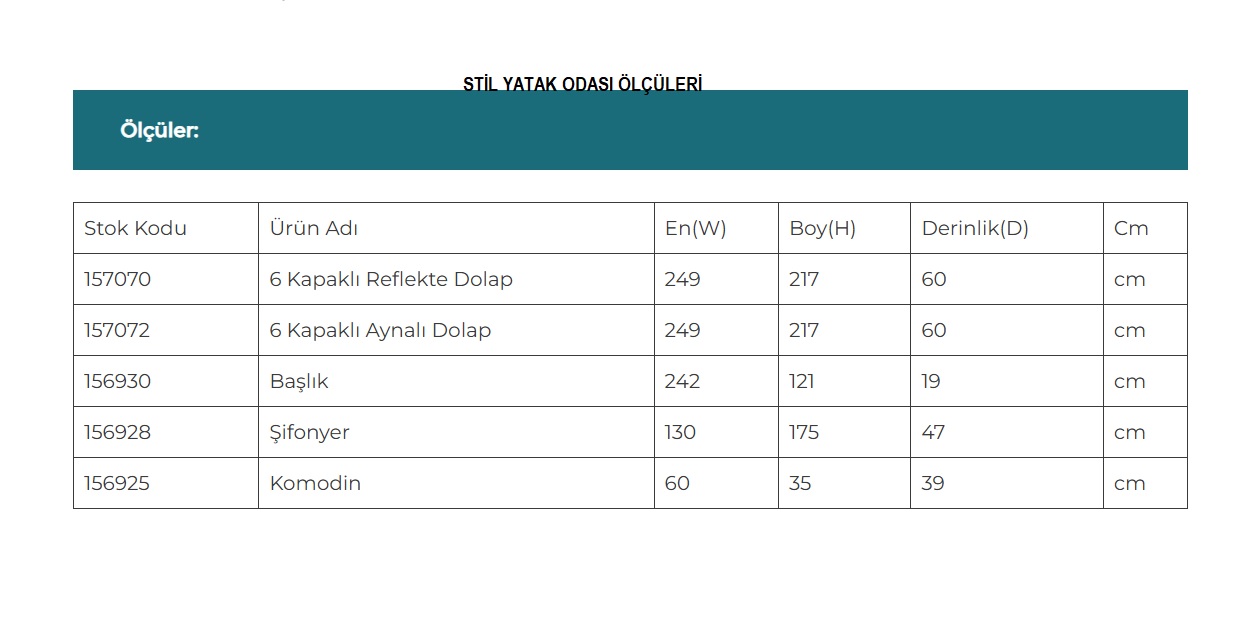Click the 'Boy(H)' column header
This screenshot has height=633, width=1258.
822,228
